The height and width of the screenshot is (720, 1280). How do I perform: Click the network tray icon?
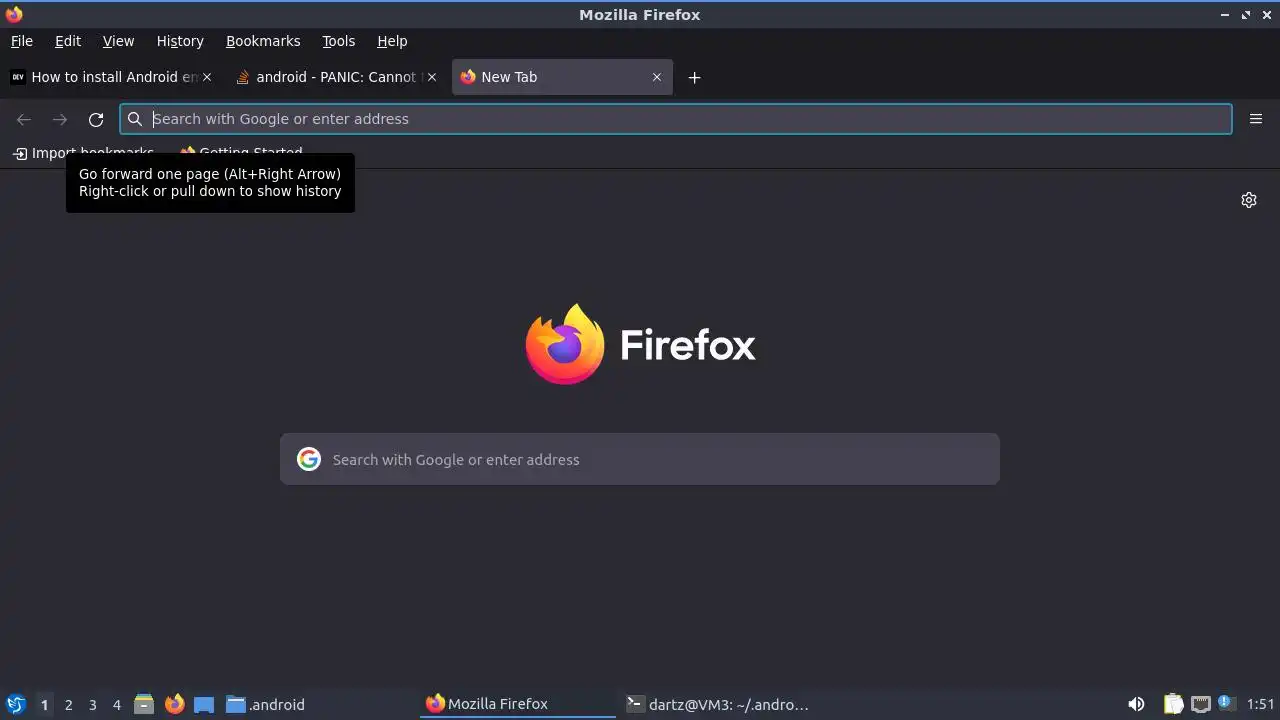[x=1201, y=704]
